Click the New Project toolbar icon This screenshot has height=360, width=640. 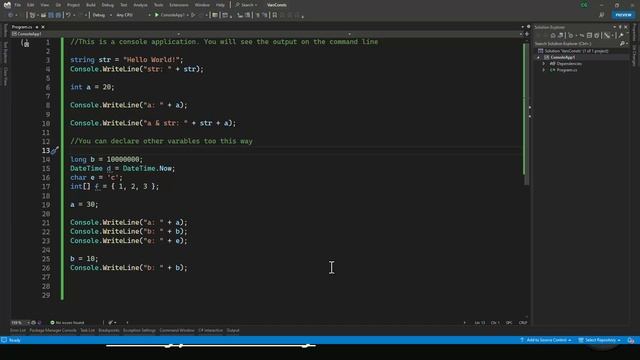pyautogui.click(x=33, y=15)
